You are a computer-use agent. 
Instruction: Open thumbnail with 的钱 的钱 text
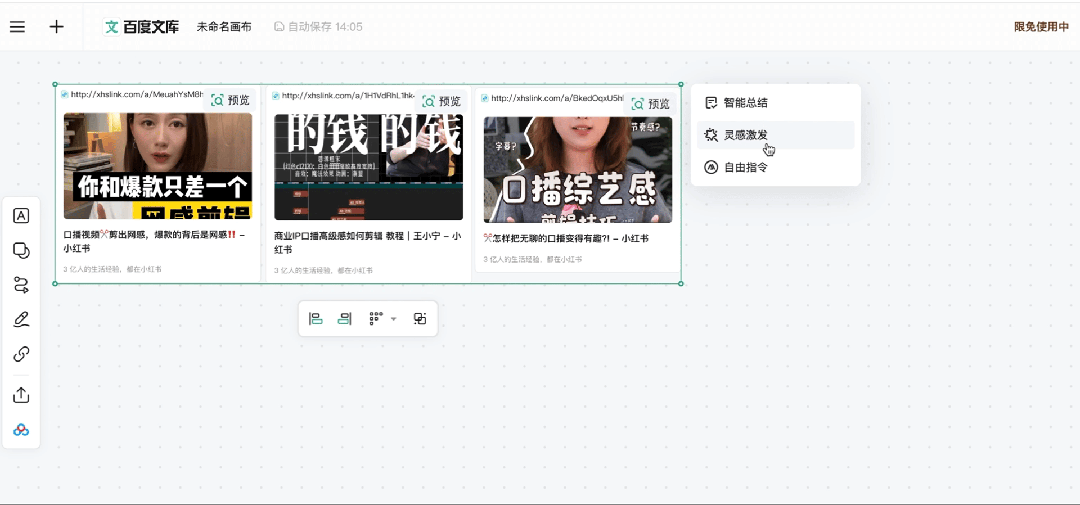coord(368,167)
